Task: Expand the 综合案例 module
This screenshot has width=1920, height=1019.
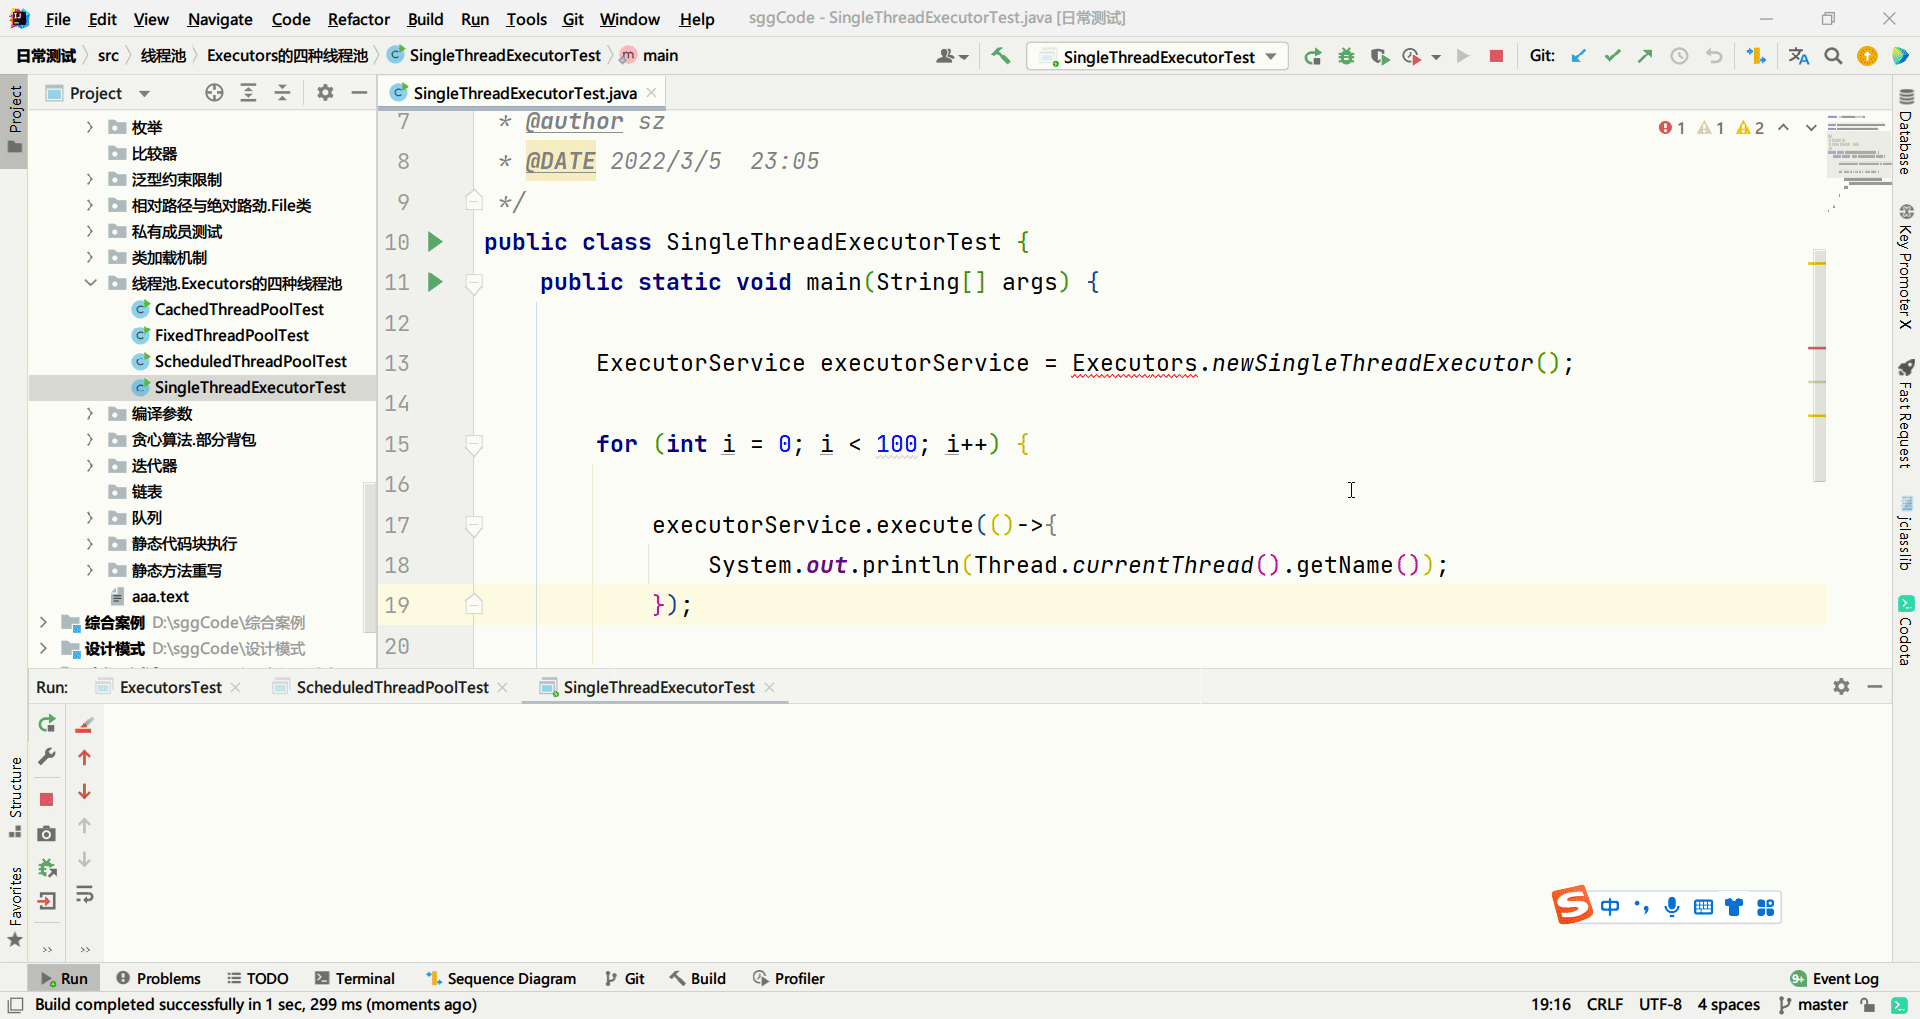Action: click(43, 622)
